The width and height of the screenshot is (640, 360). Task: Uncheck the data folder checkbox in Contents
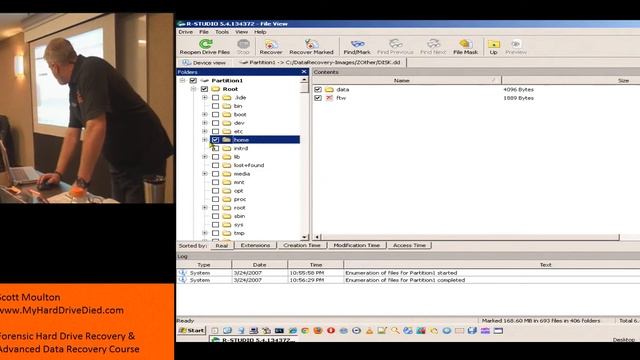coord(318,89)
